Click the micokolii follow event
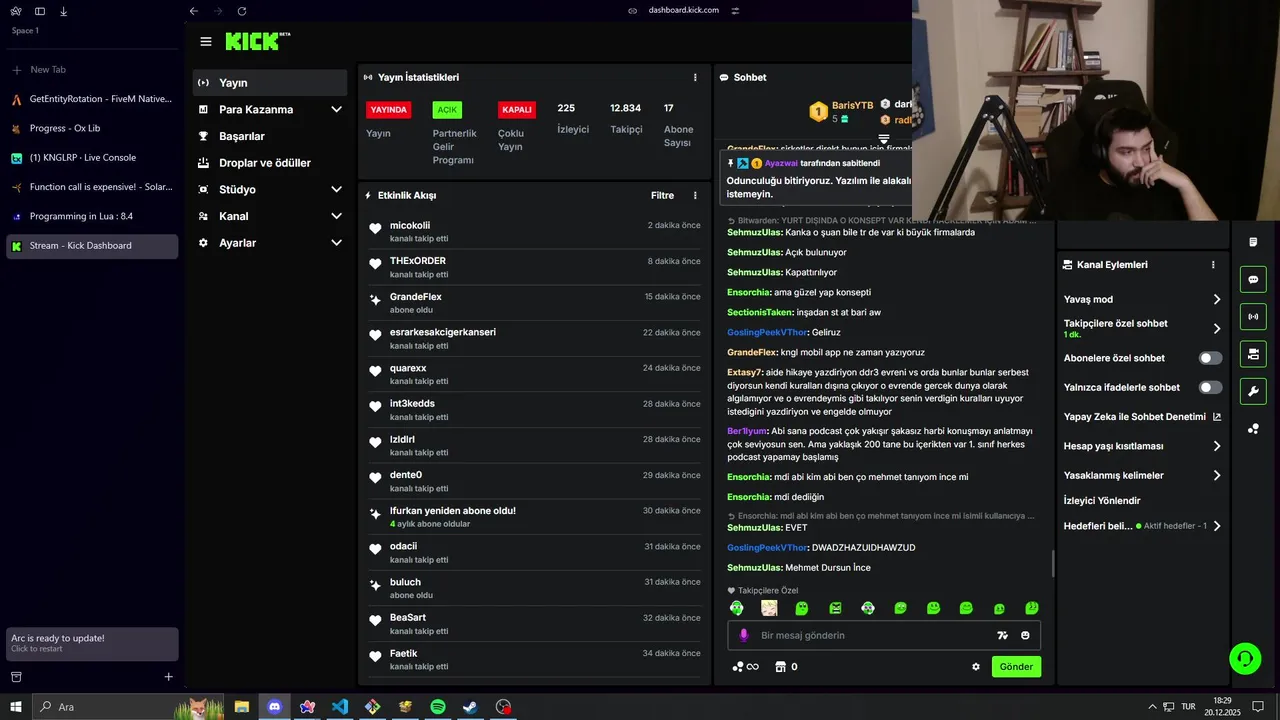This screenshot has height=720, width=1280. click(x=534, y=232)
